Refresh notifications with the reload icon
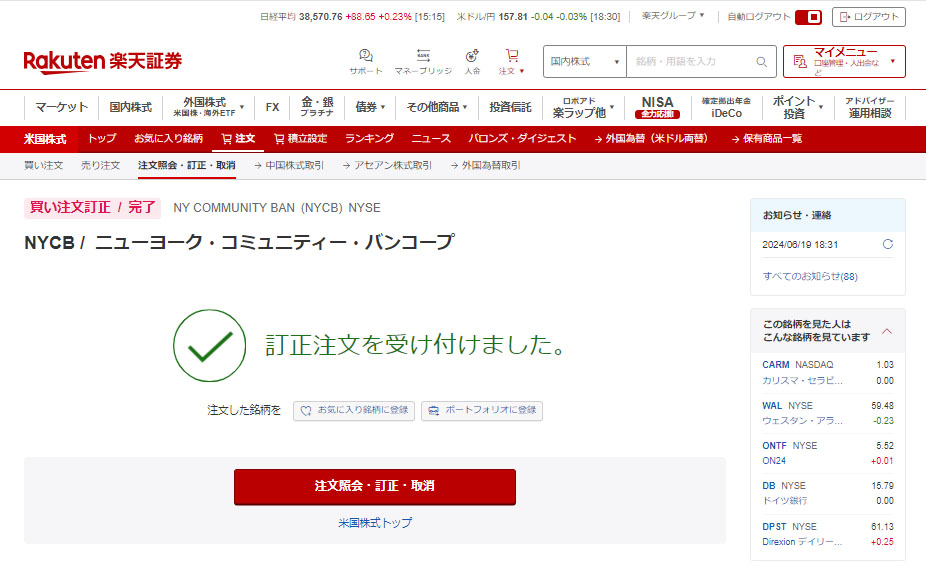 click(887, 244)
